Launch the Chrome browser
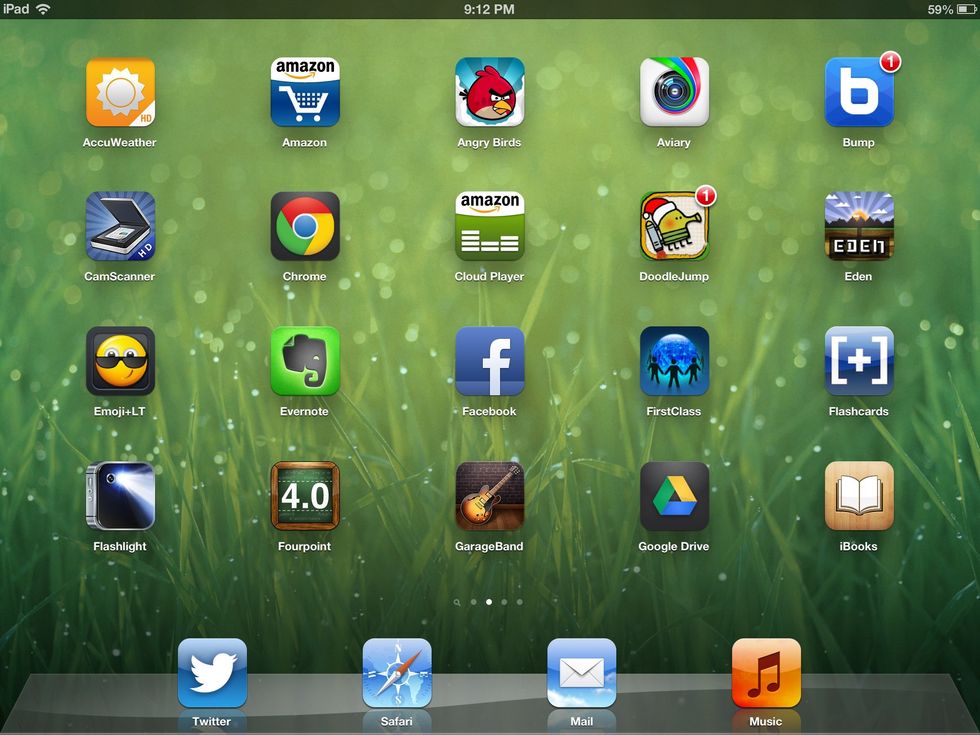This screenshot has height=735, width=980. coord(305,226)
